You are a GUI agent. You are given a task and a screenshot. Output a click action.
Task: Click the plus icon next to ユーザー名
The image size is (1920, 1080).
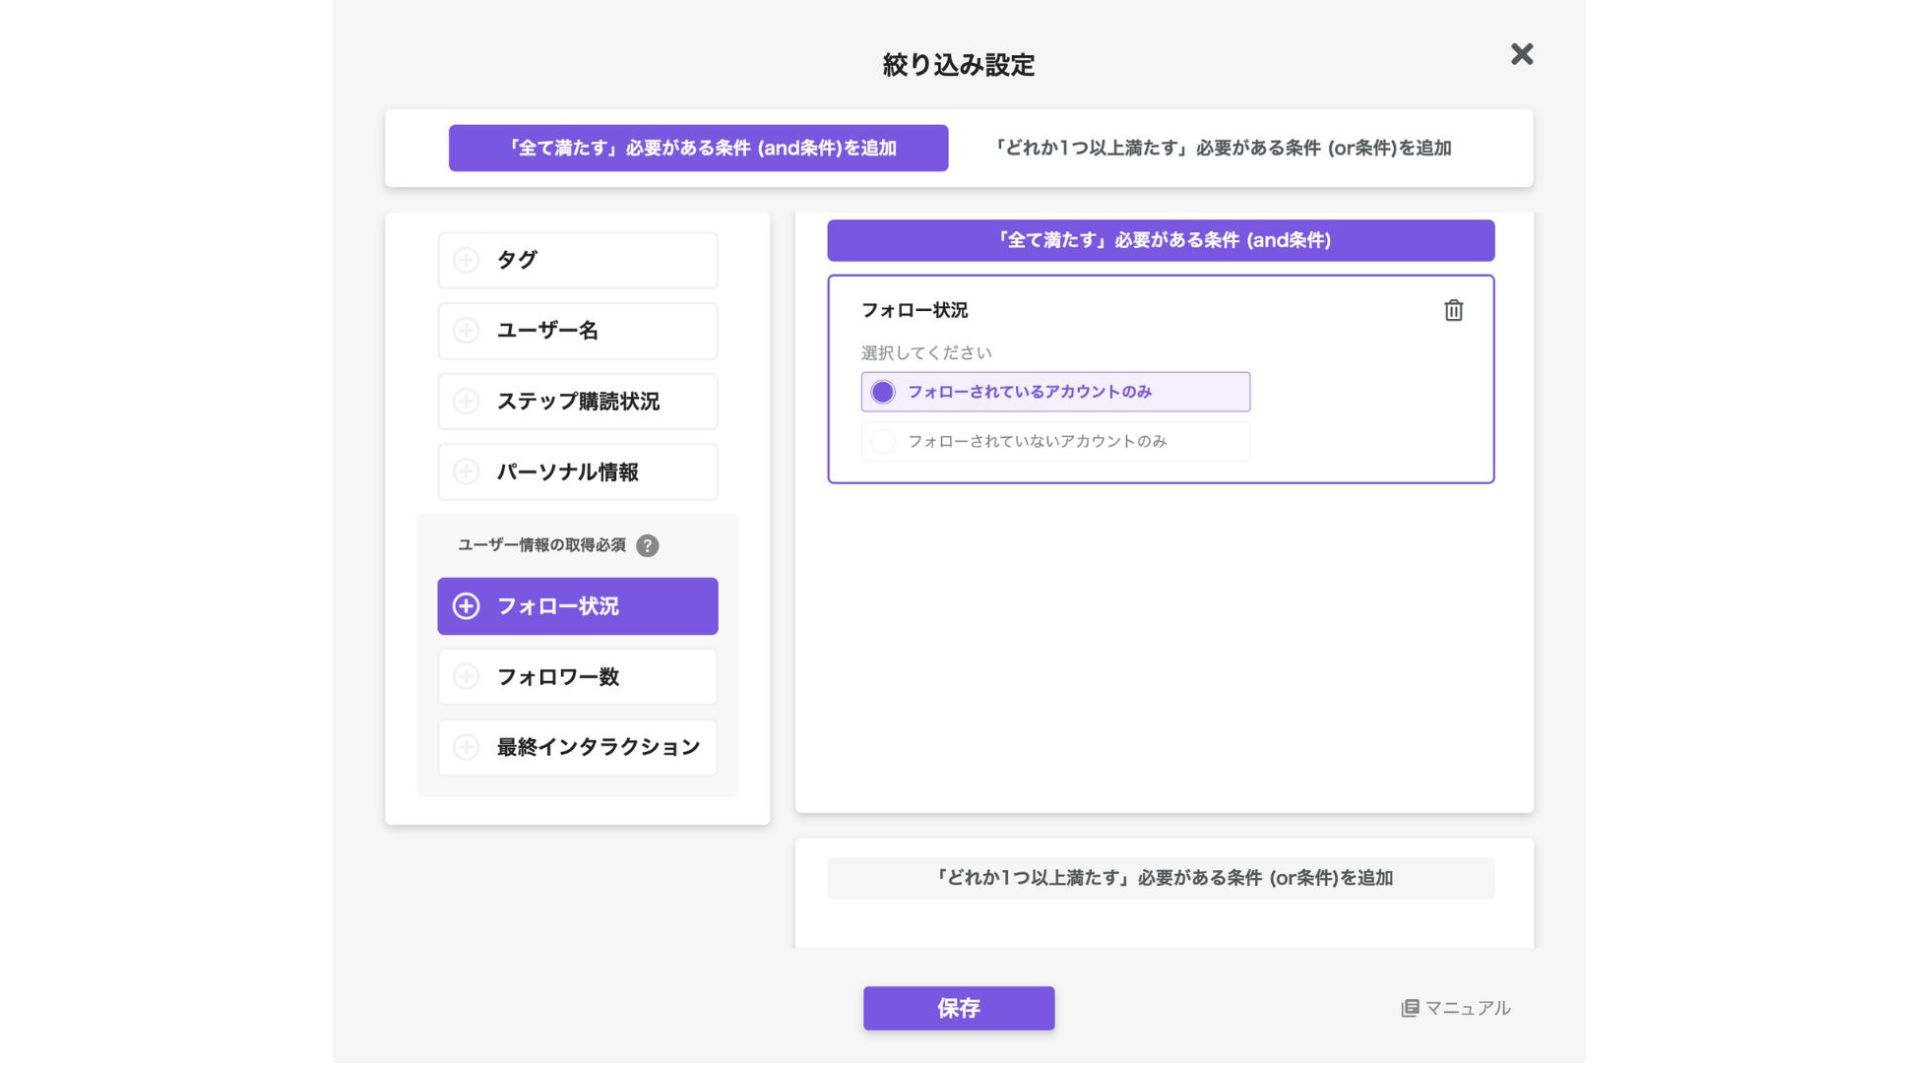point(466,331)
